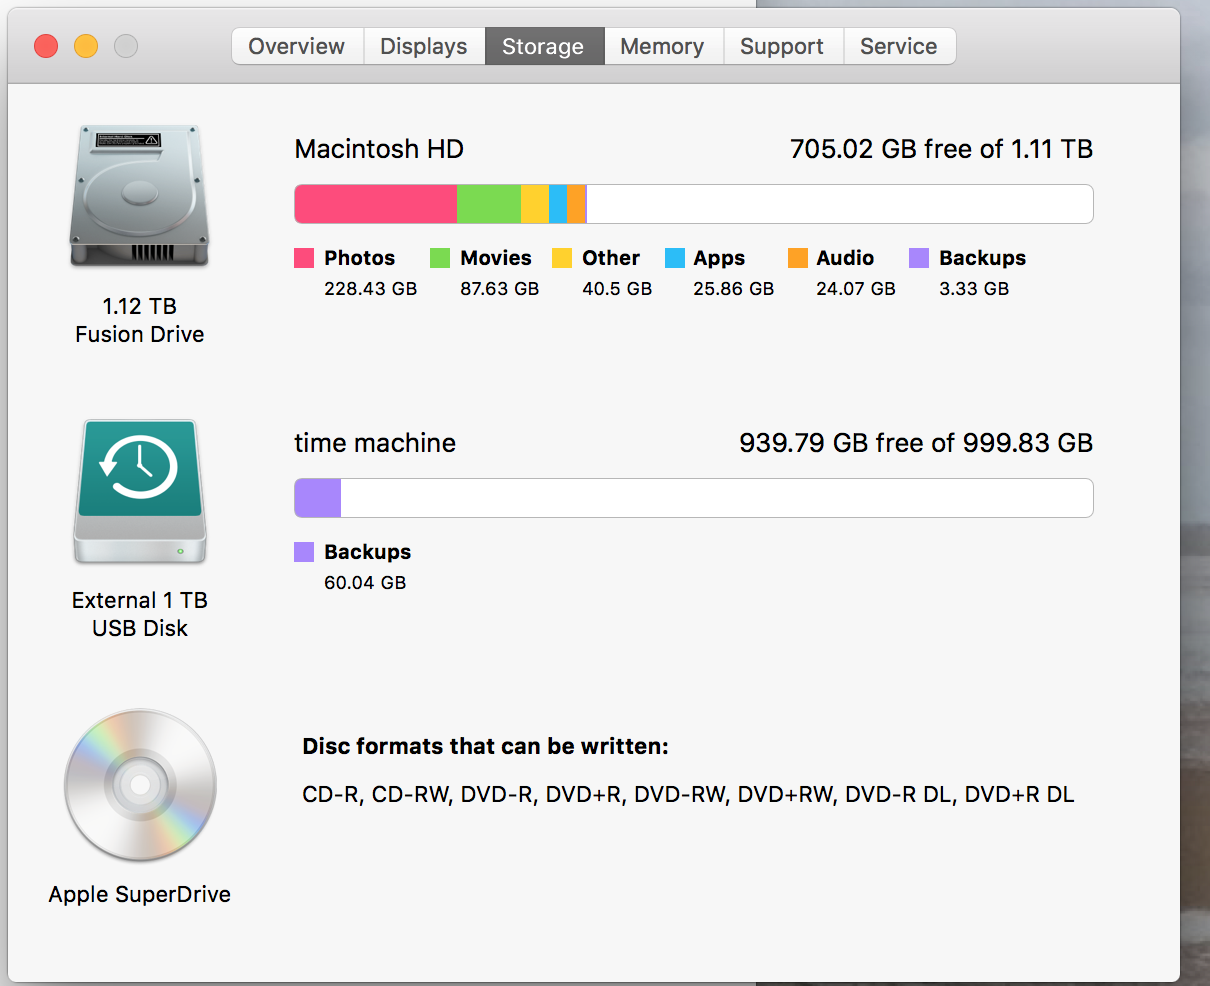Click the Photos 228.43 GB value
This screenshot has height=986, width=1210.
[x=370, y=289]
